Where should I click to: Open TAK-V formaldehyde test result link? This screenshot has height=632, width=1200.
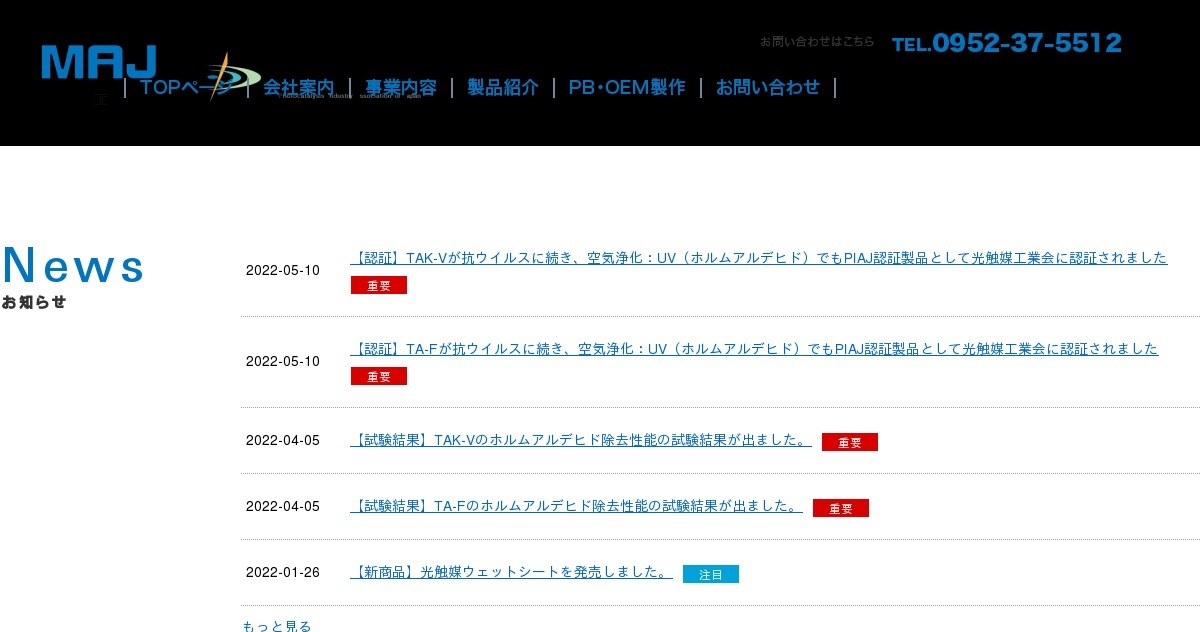[x=581, y=440]
